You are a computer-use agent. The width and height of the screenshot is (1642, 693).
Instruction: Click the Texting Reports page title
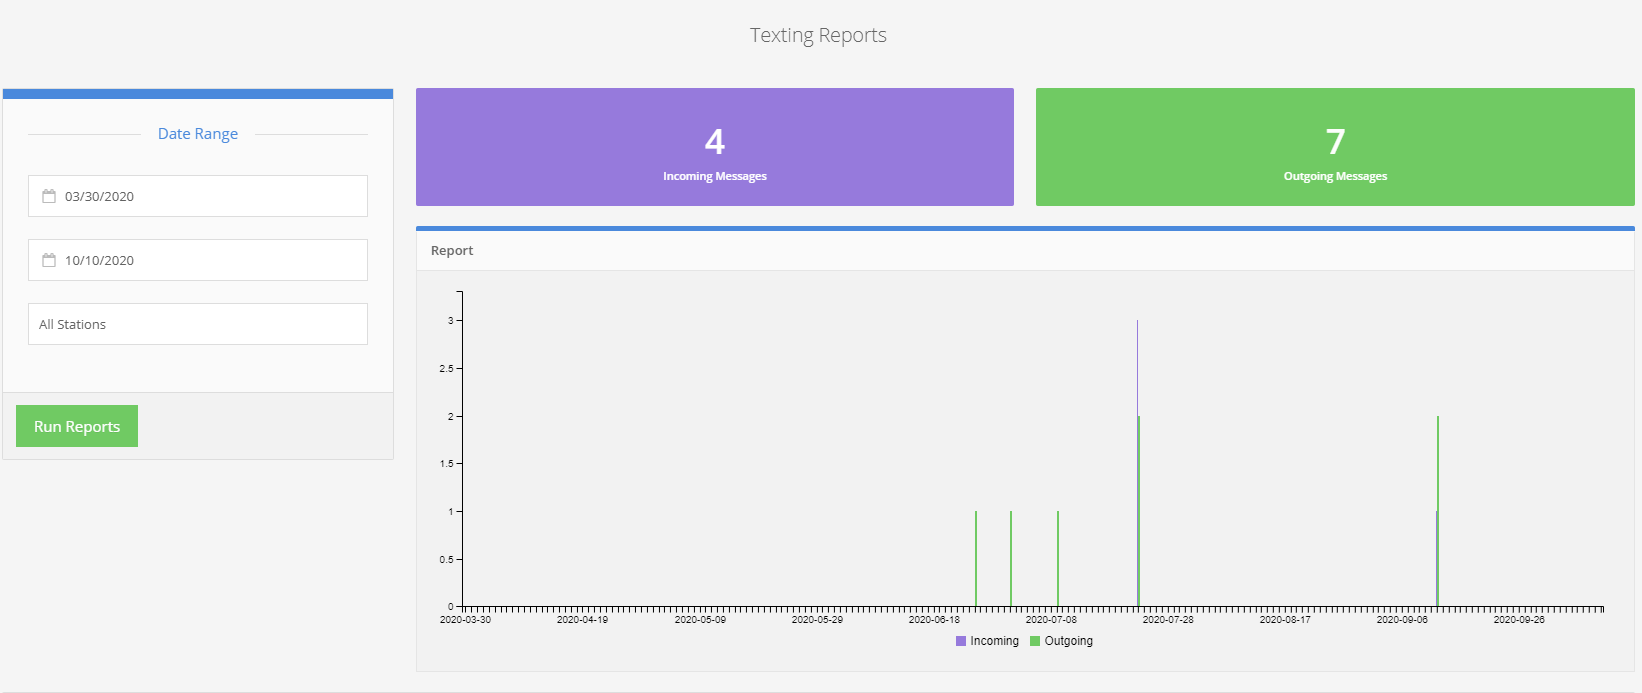818,35
